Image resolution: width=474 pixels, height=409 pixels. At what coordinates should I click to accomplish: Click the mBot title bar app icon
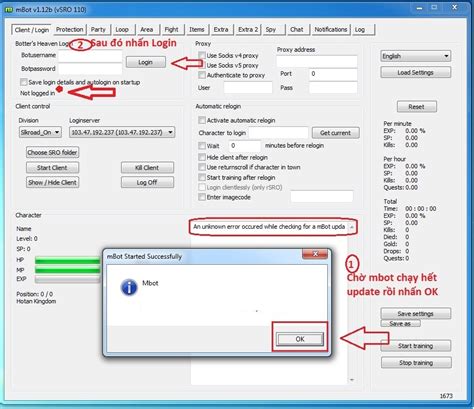click(x=8, y=10)
